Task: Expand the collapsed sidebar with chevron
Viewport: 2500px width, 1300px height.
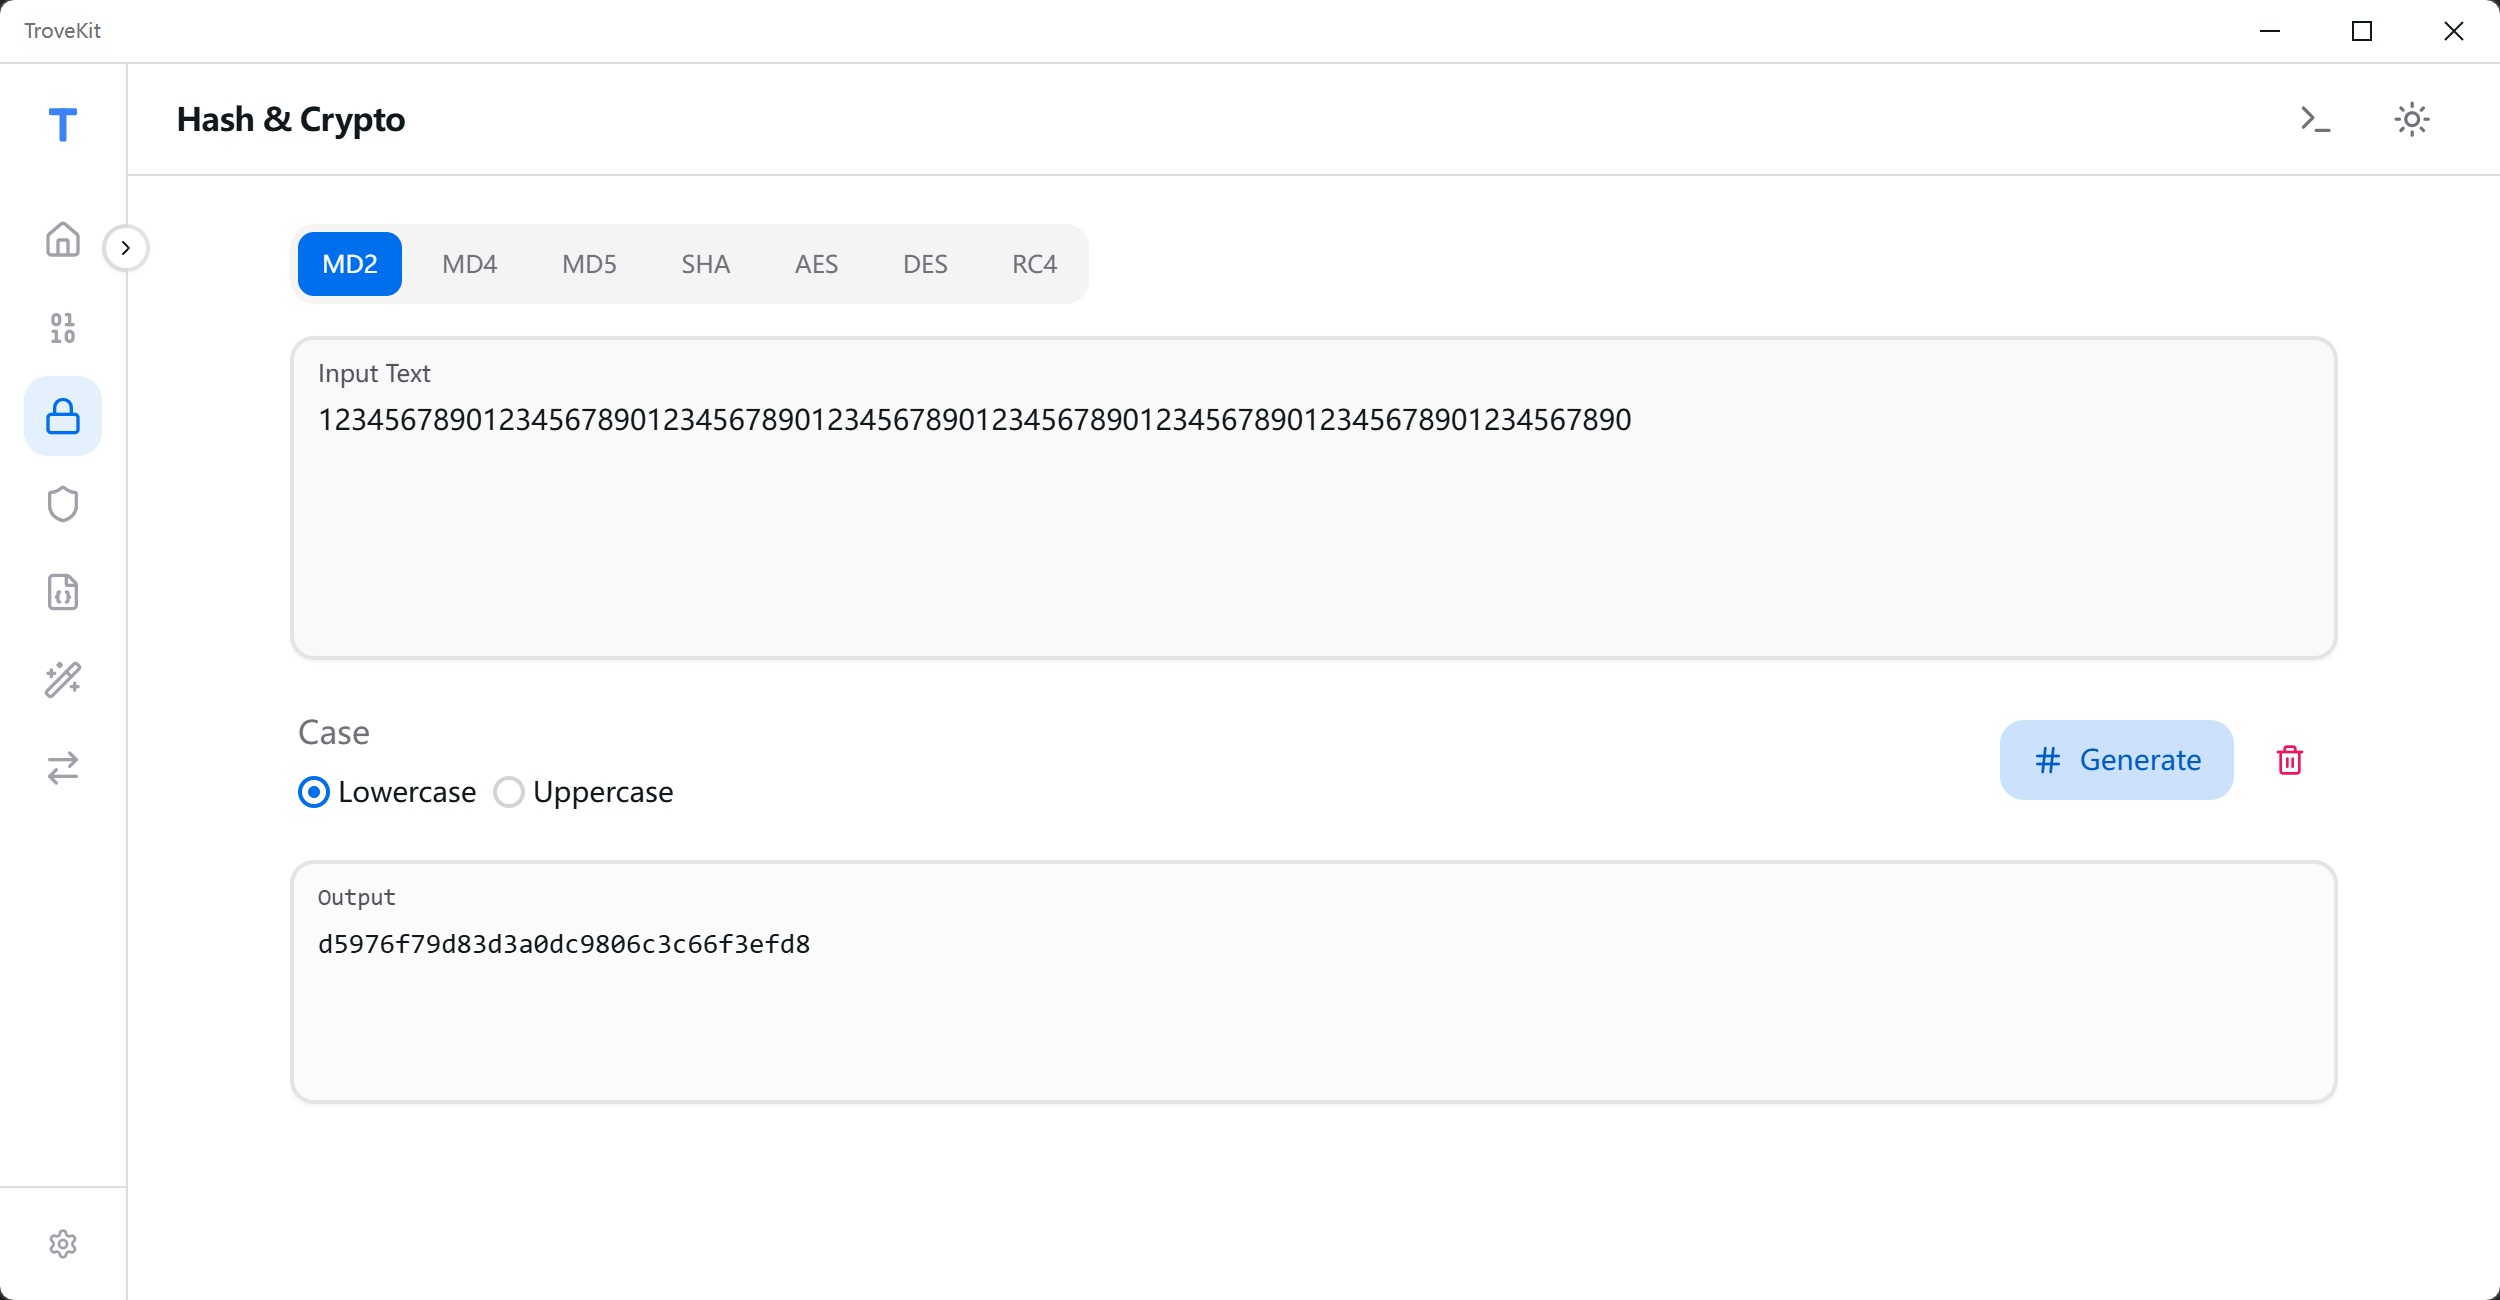Action: (x=126, y=247)
